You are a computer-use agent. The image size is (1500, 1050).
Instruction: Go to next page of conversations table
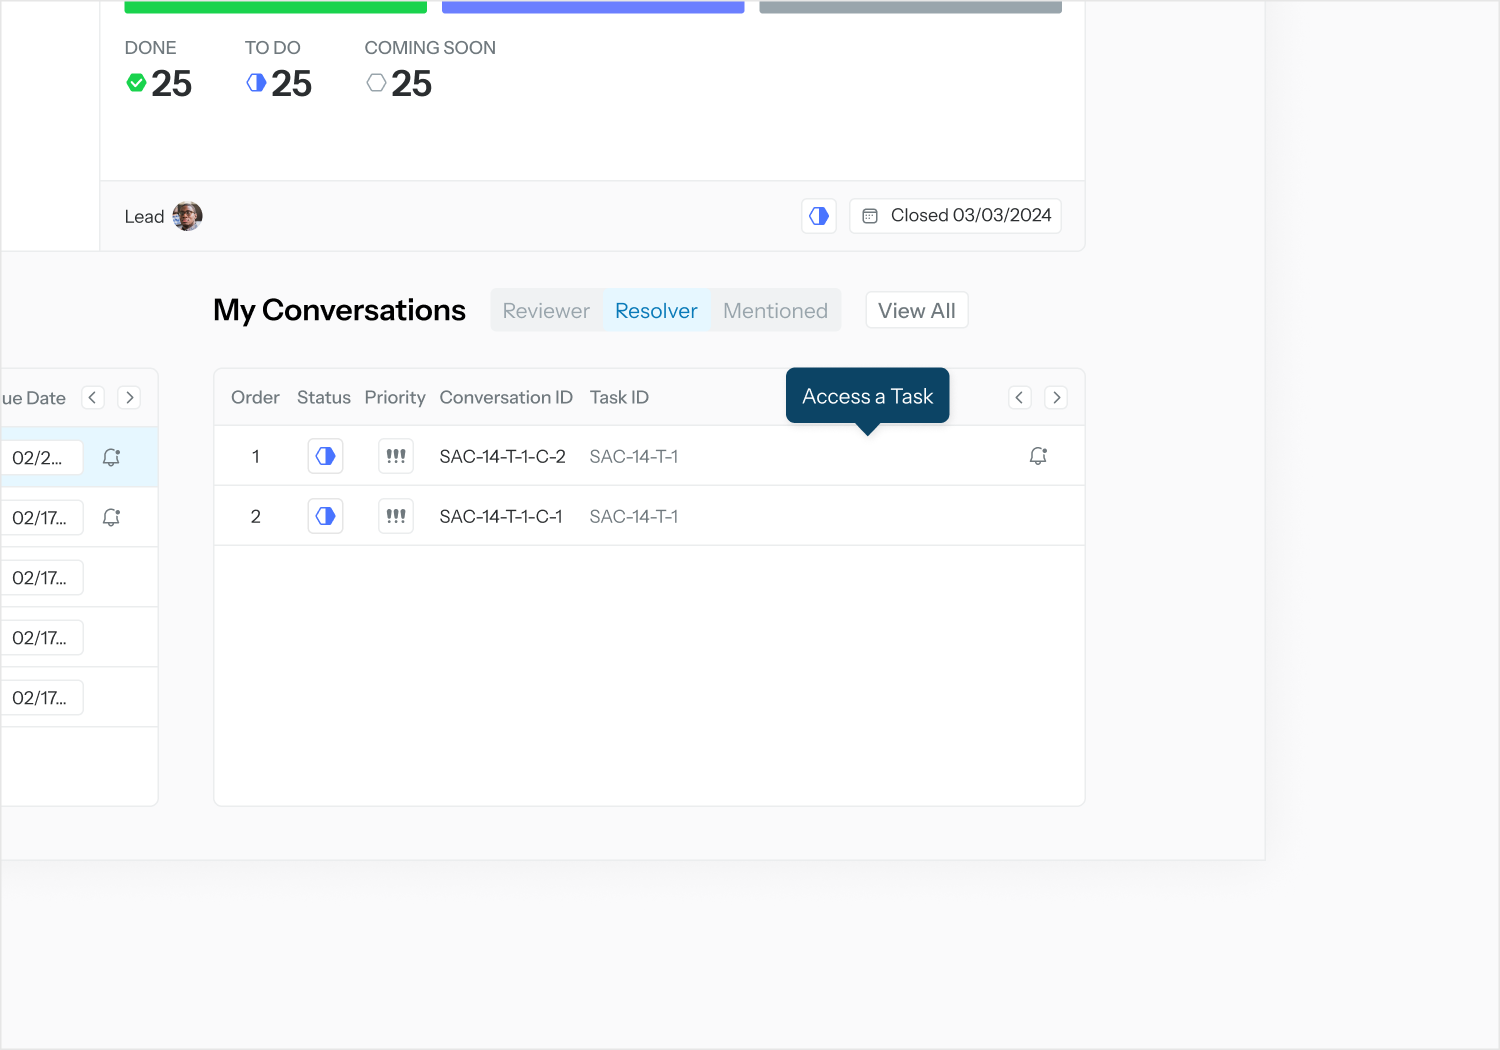click(x=1056, y=398)
